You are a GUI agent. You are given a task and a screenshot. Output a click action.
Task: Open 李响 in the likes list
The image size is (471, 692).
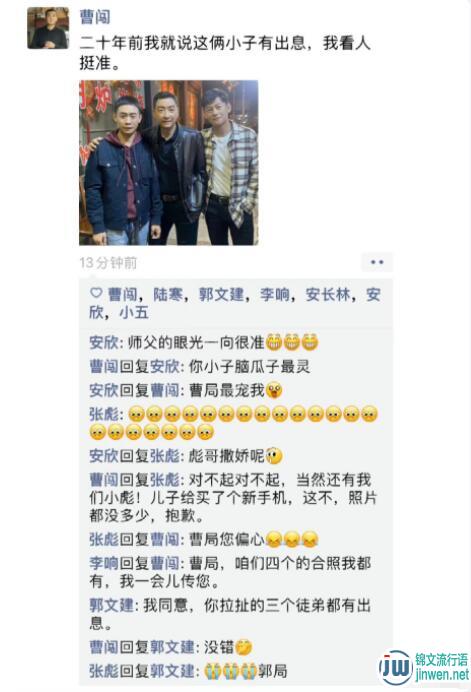[x=275, y=294]
